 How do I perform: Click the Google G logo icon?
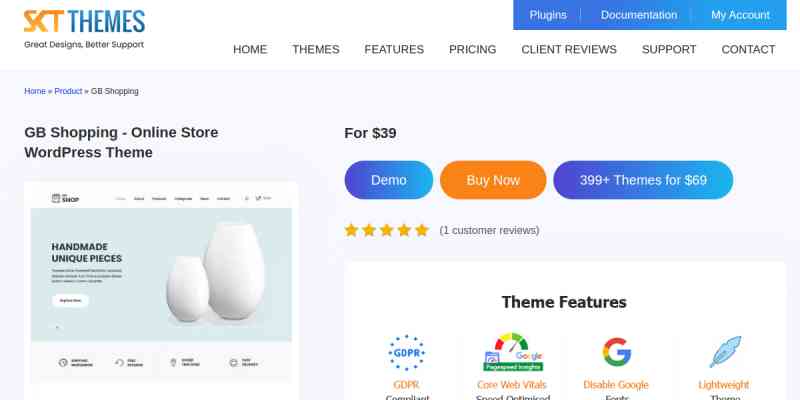tap(616, 352)
